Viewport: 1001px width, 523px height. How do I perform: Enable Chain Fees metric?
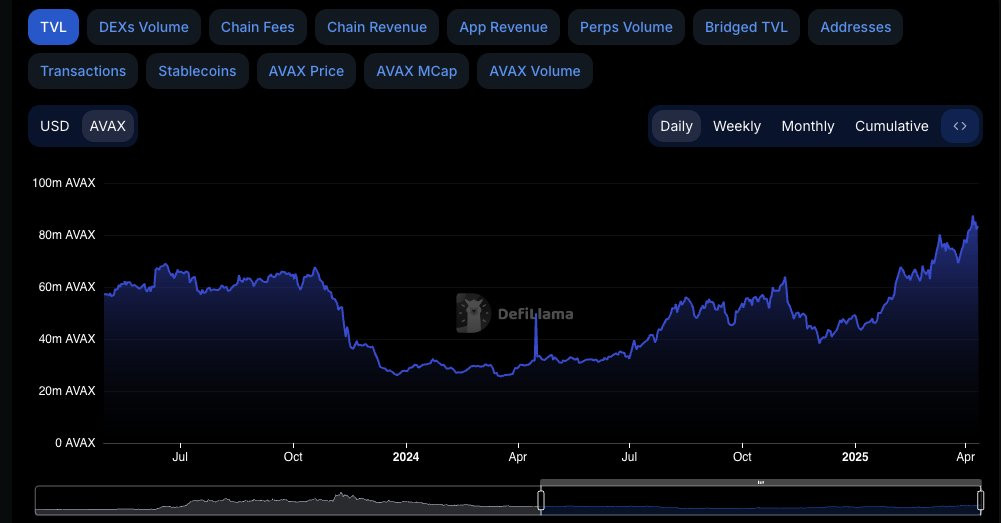[x=258, y=27]
